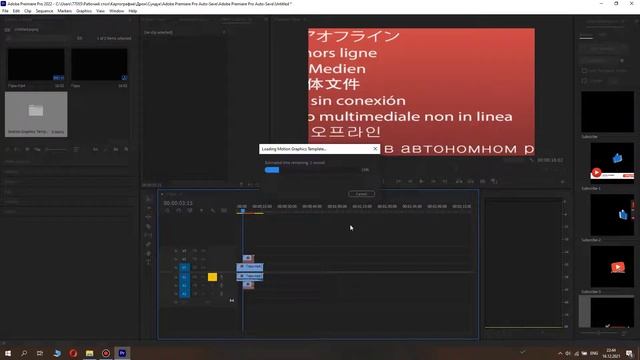Select the Slip tool

148,235
